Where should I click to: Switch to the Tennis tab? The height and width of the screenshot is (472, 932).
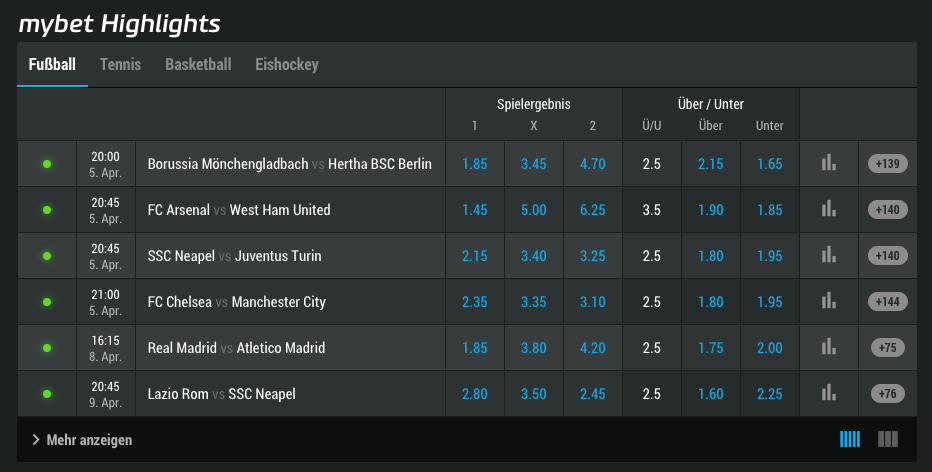[x=121, y=64]
